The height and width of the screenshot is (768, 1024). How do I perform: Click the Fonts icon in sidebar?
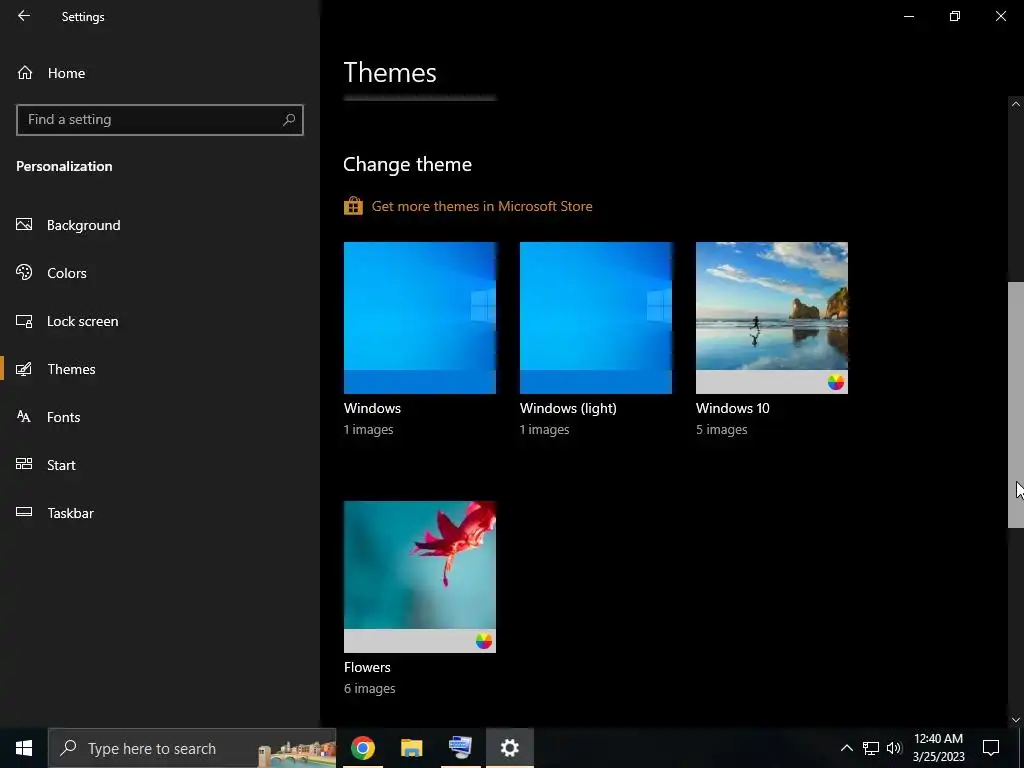(24, 417)
